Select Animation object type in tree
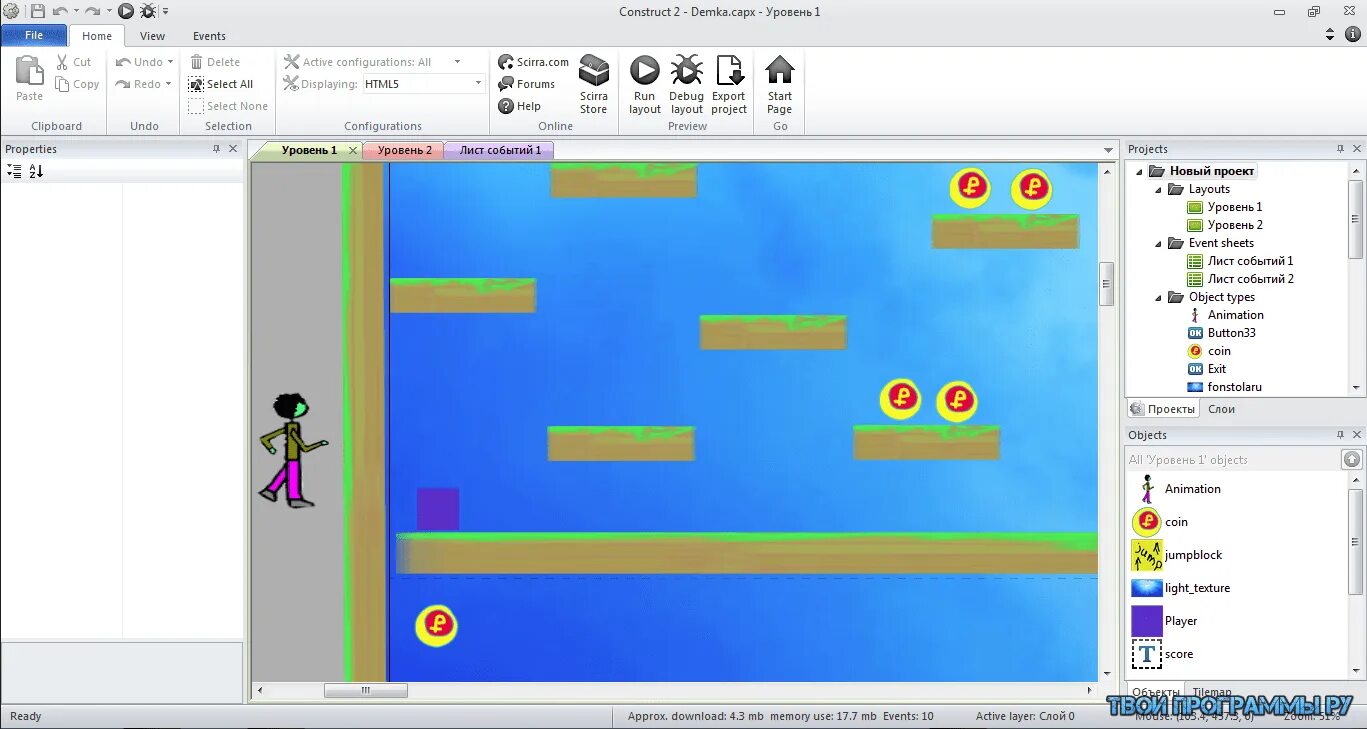1367x729 pixels. pyautogui.click(x=1225, y=315)
